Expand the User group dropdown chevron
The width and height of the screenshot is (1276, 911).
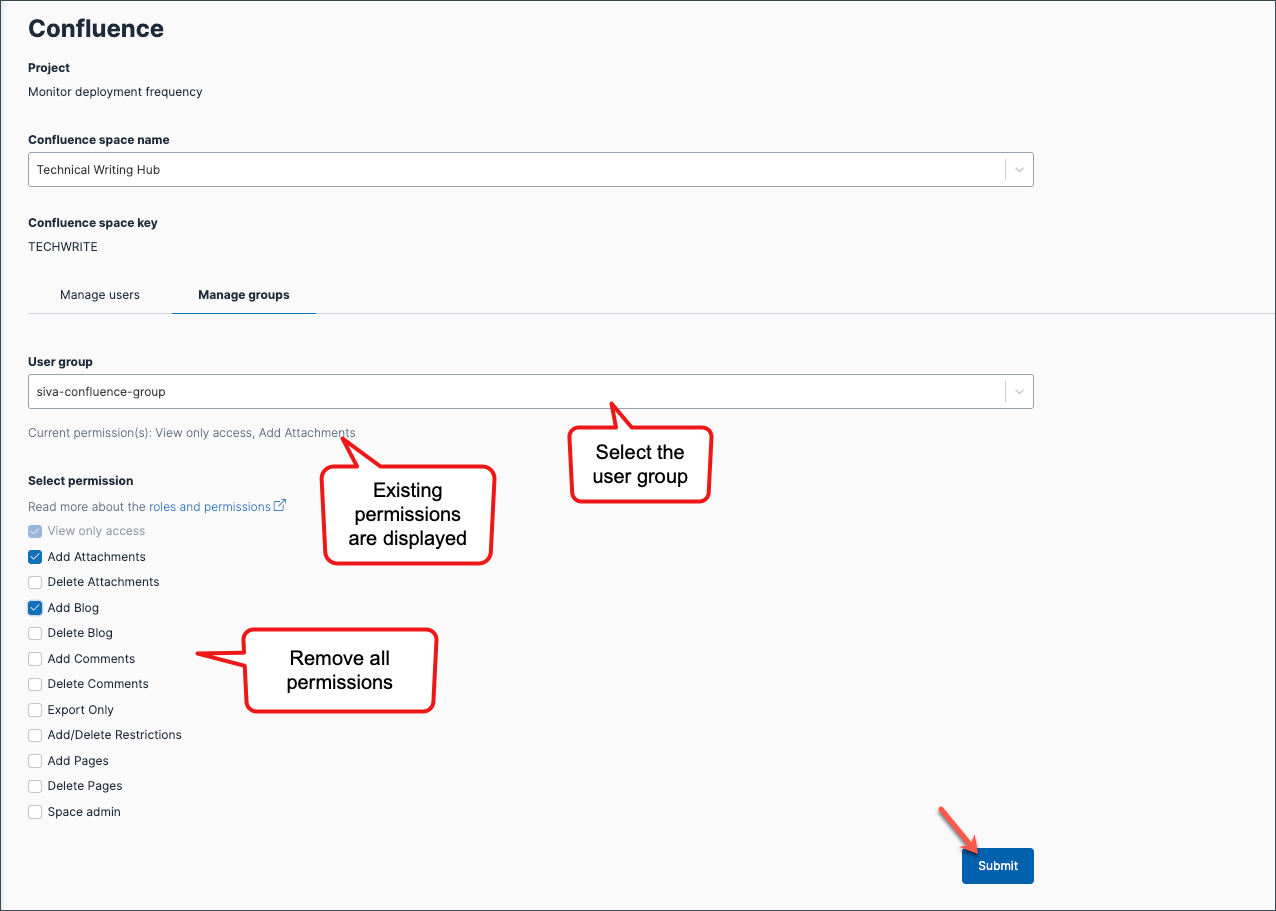(x=1019, y=392)
